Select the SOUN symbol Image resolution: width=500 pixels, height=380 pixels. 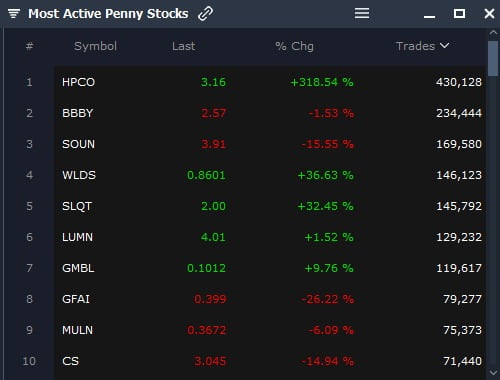tap(78, 144)
